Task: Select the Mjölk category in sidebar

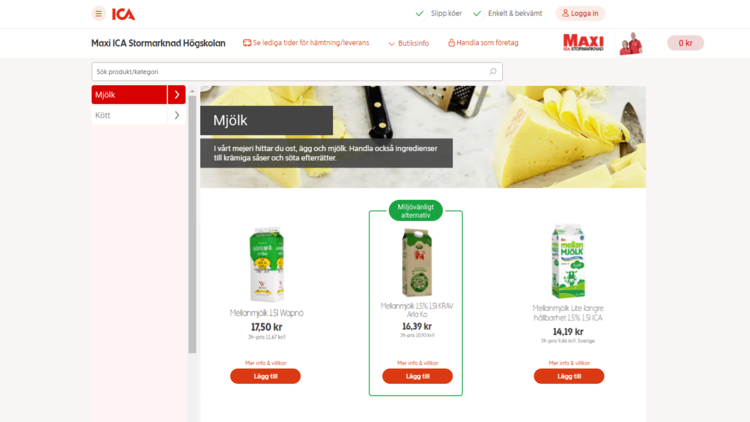Action: pos(129,95)
